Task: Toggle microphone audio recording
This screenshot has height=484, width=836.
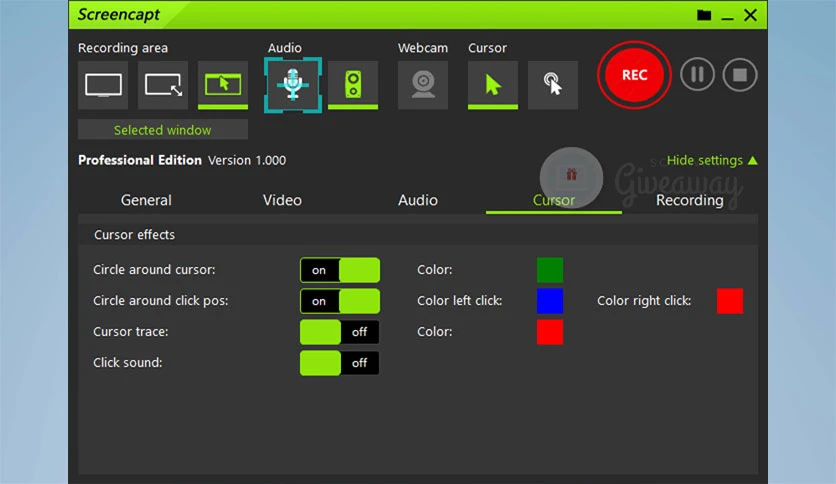Action: tap(293, 85)
